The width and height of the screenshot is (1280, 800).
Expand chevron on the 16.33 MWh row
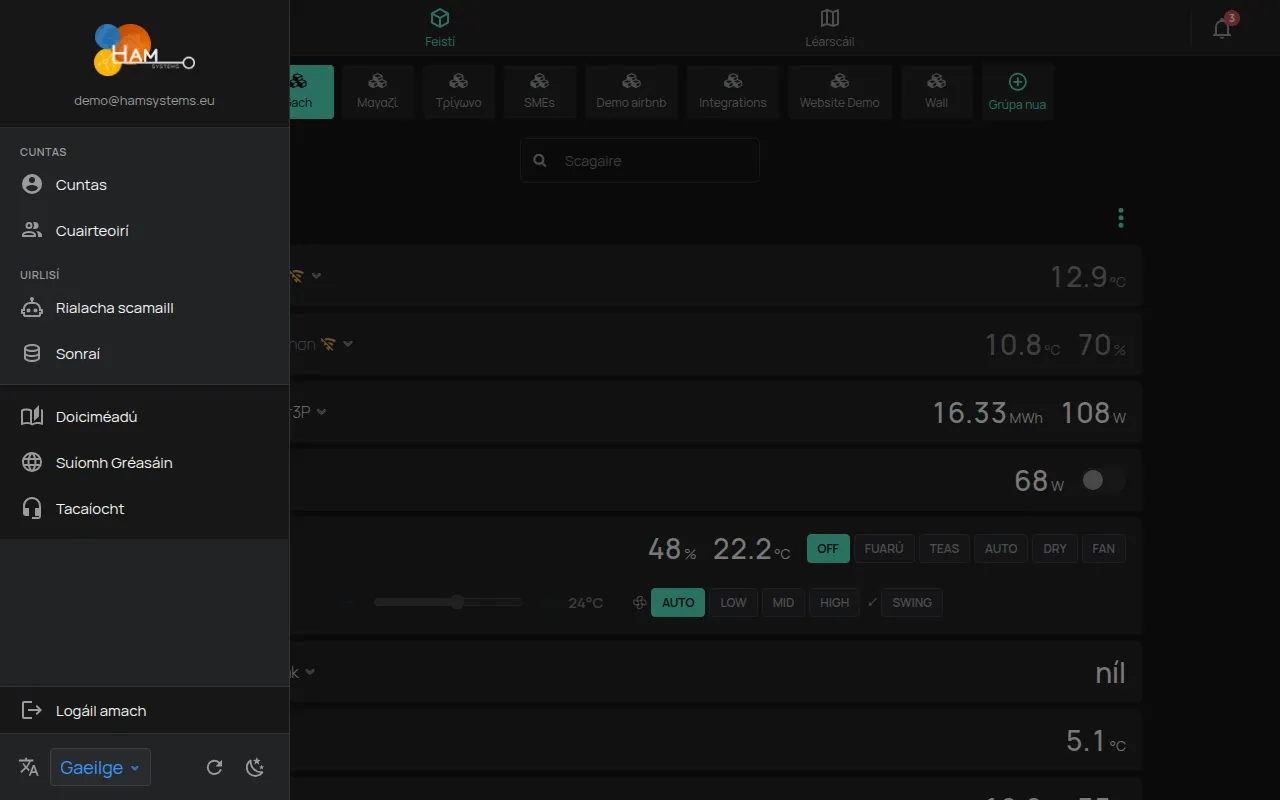[321, 411]
